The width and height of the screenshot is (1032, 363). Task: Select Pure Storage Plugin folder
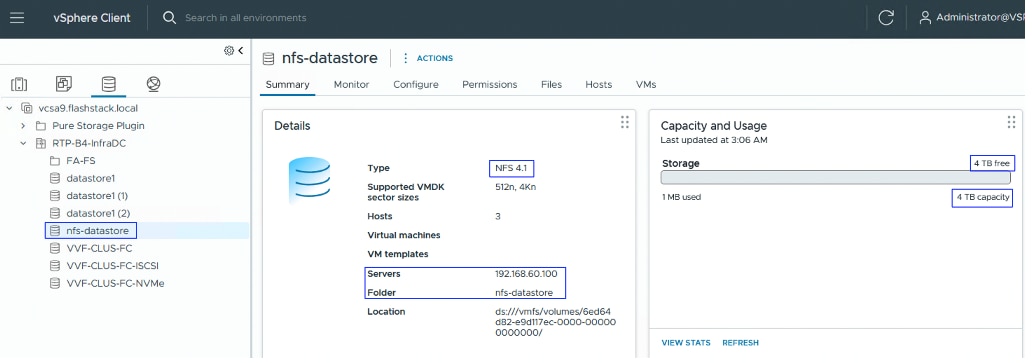point(99,126)
